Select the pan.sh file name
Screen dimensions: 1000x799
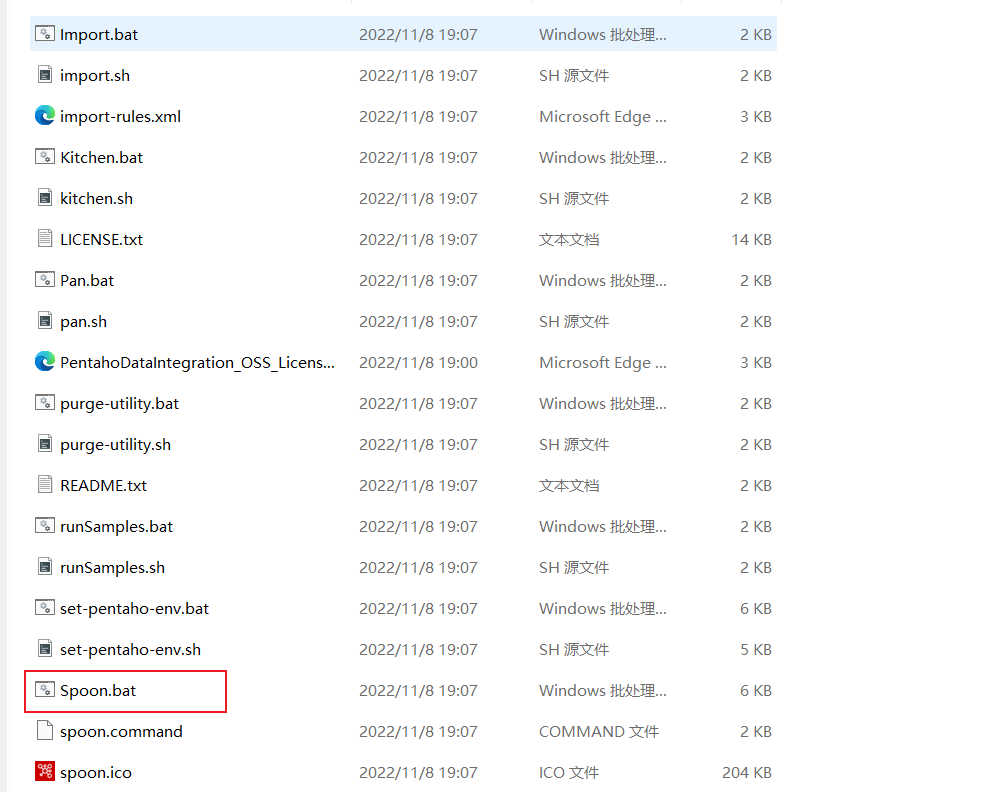tap(84, 321)
